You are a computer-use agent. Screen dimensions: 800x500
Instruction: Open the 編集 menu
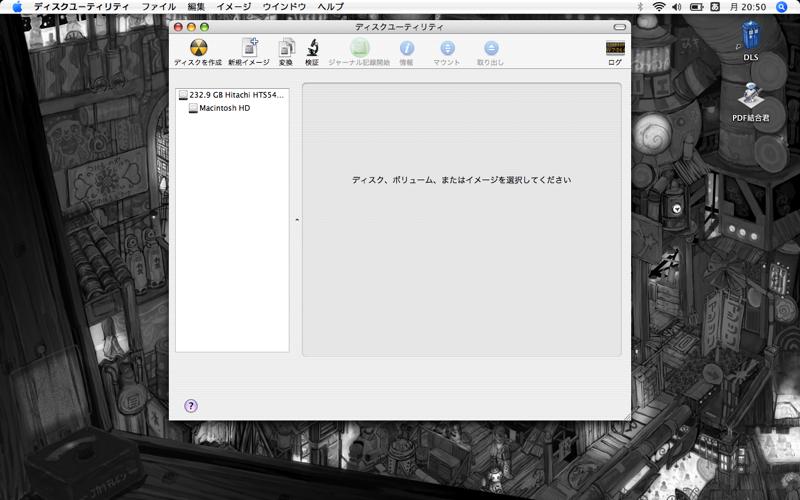click(x=196, y=7)
